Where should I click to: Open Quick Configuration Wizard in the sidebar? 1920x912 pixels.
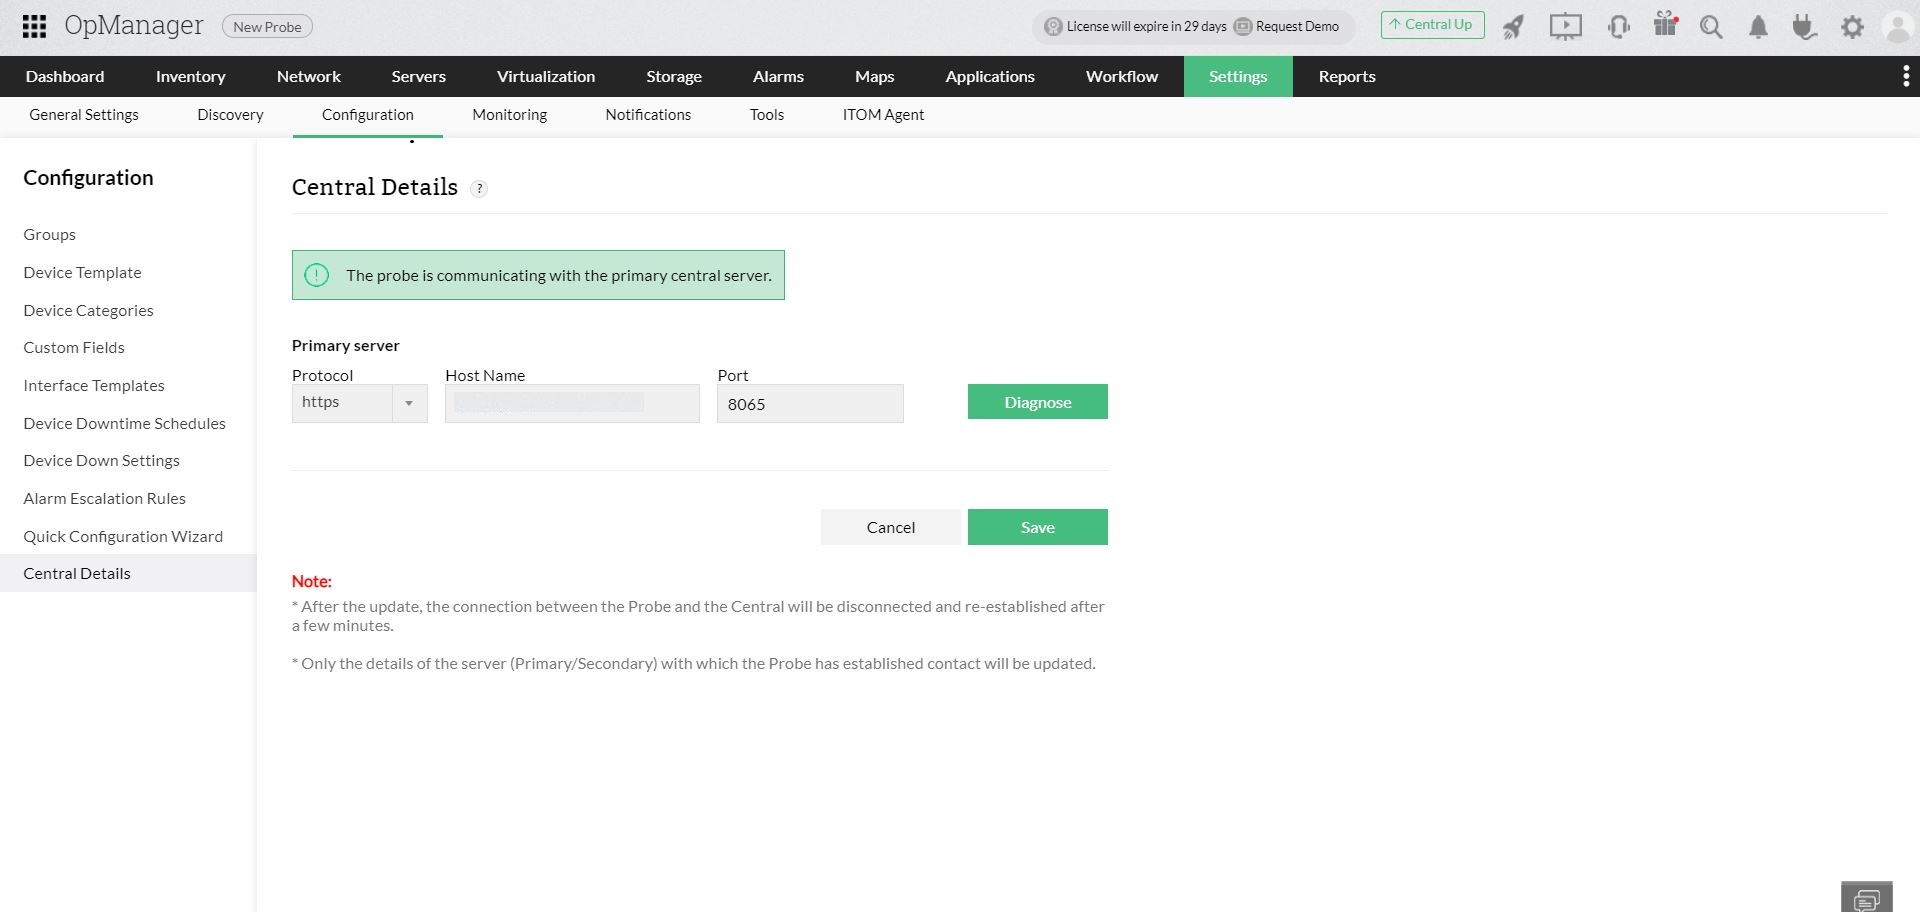(123, 537)
